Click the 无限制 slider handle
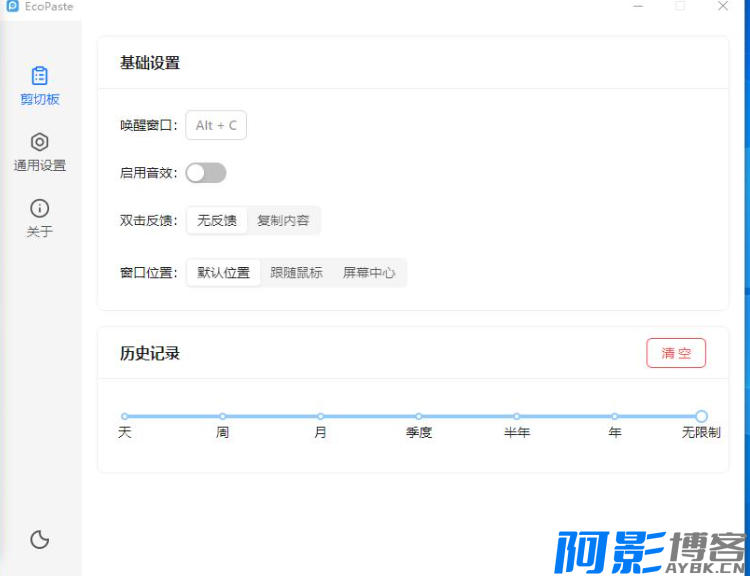Viewport: 750px width, 576px height. point(701,416)
